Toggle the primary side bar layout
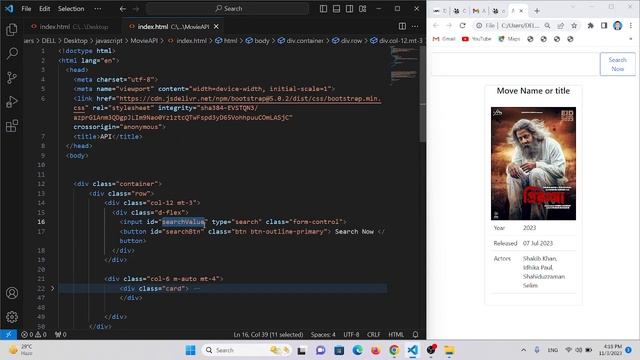Viewport: 640px width, 360px height. coord(323,9)
